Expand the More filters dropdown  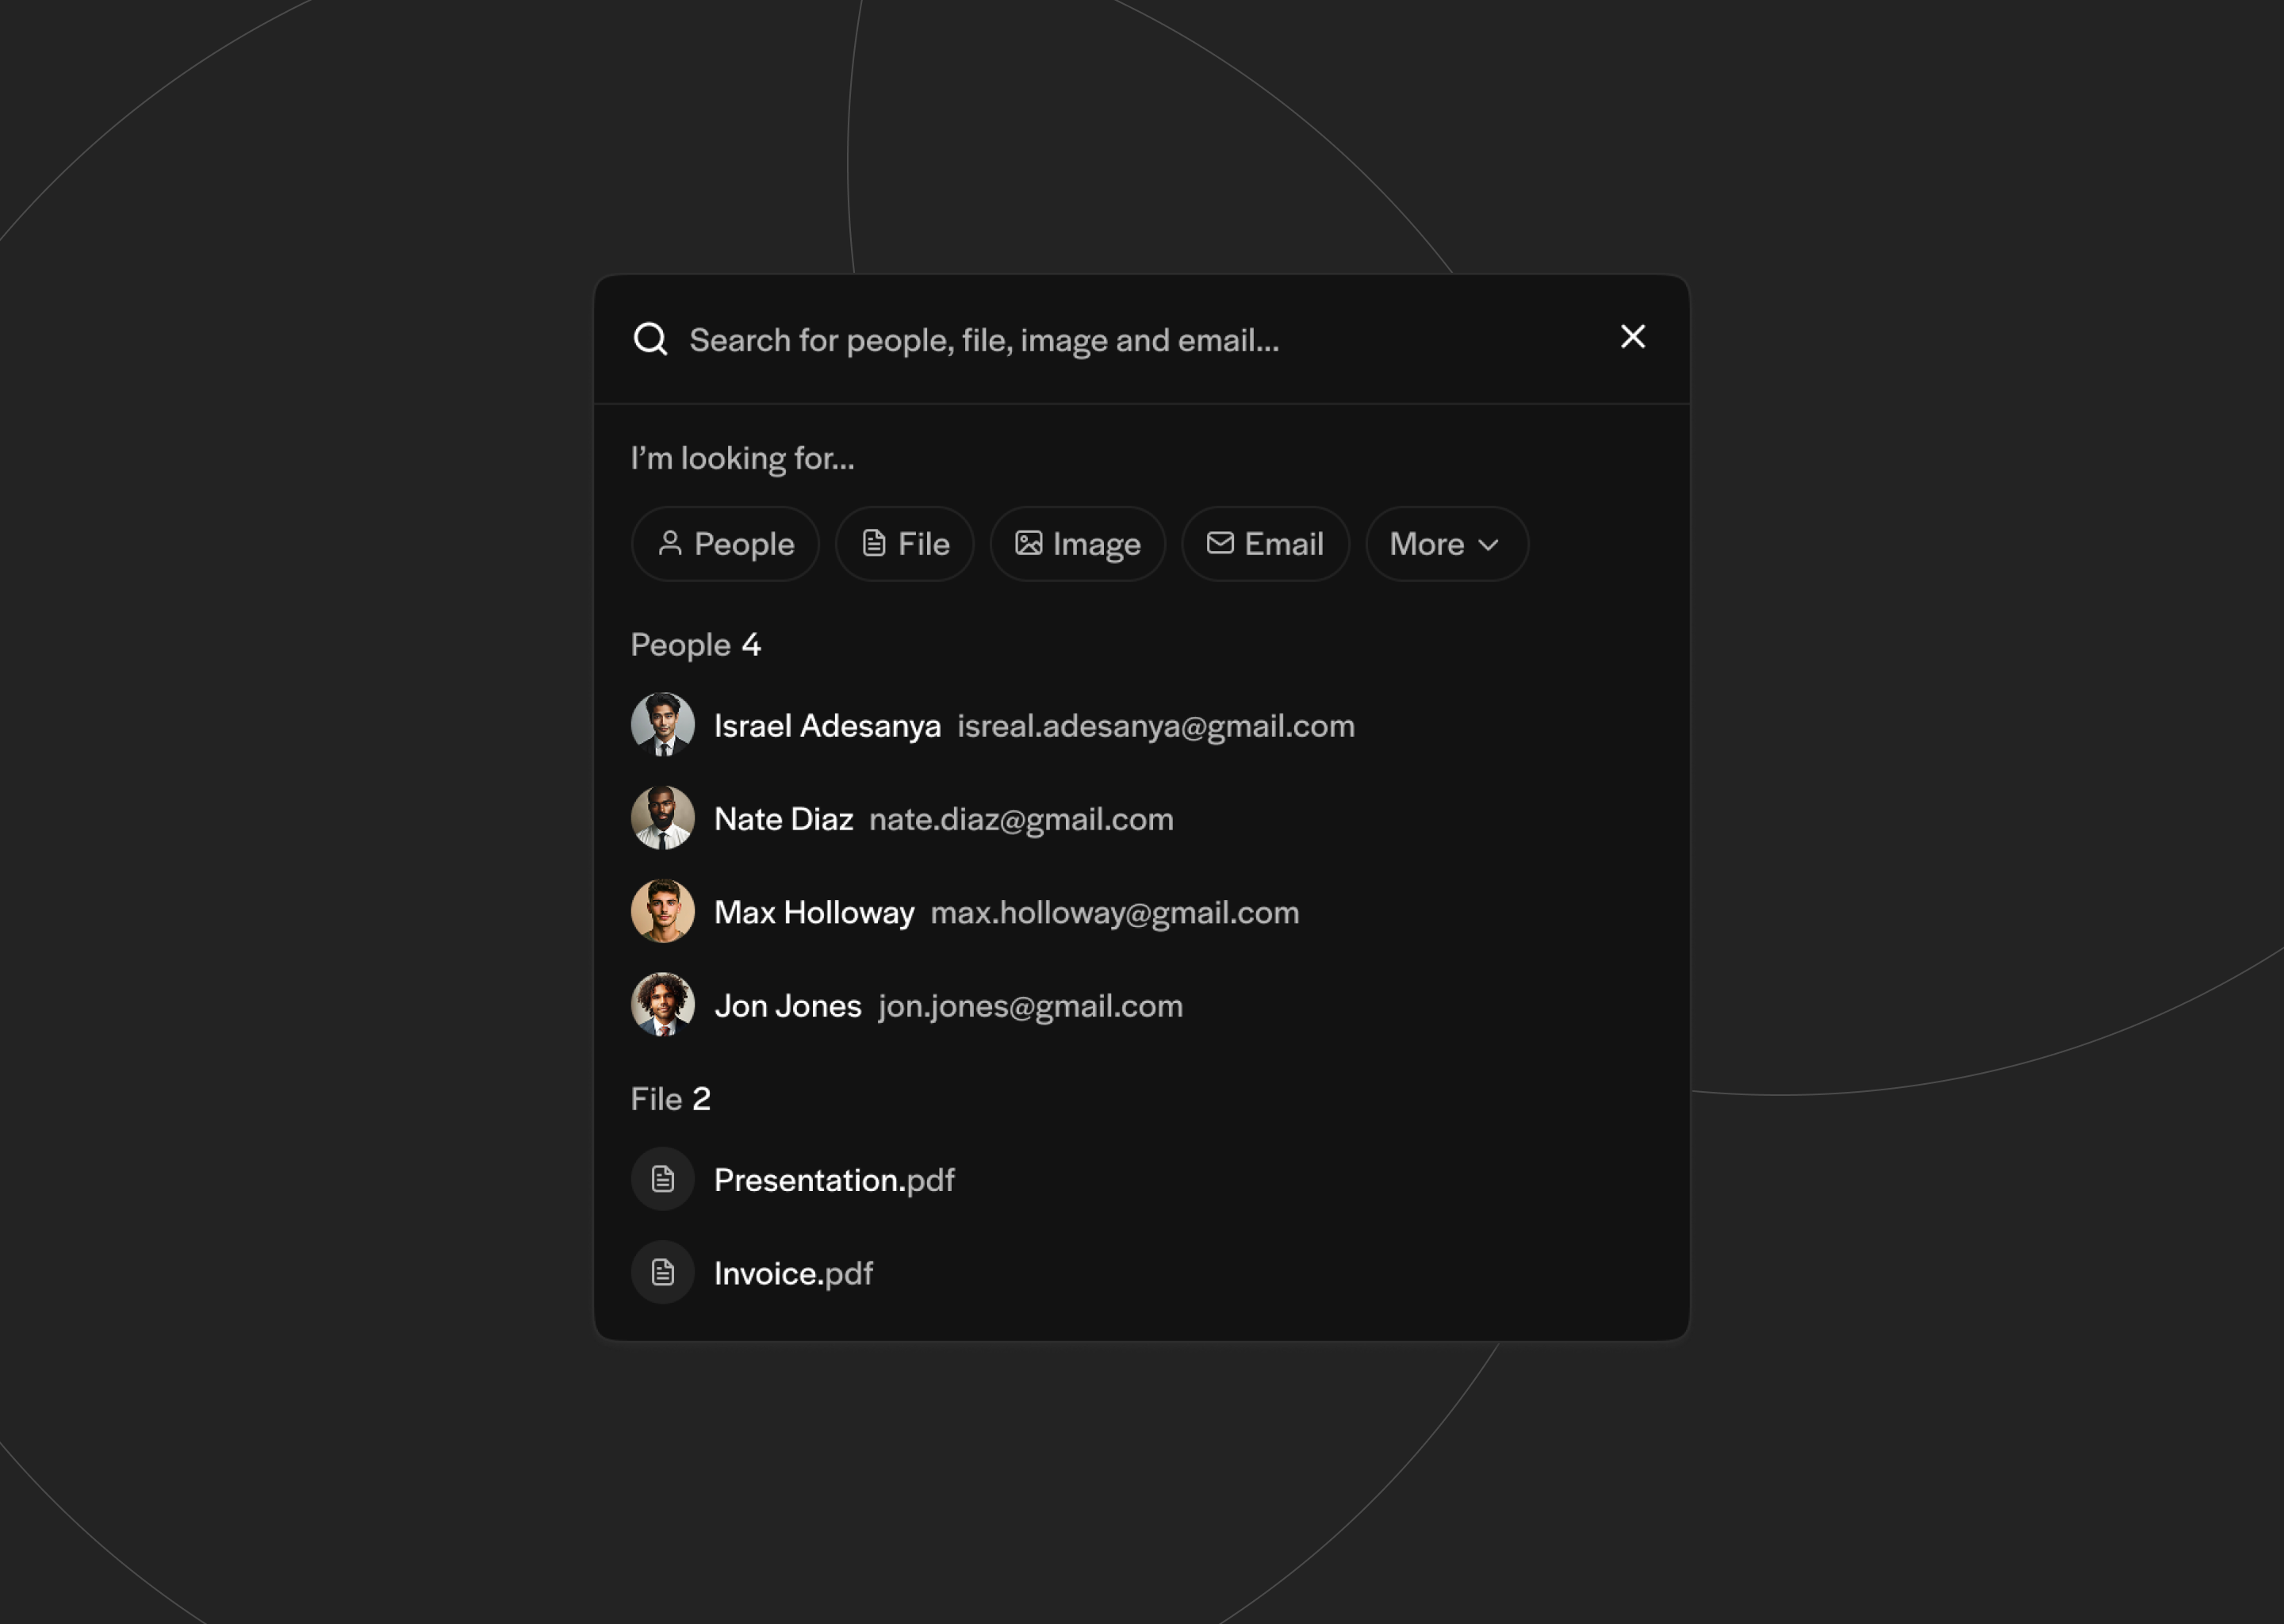tap(1446, 544)
